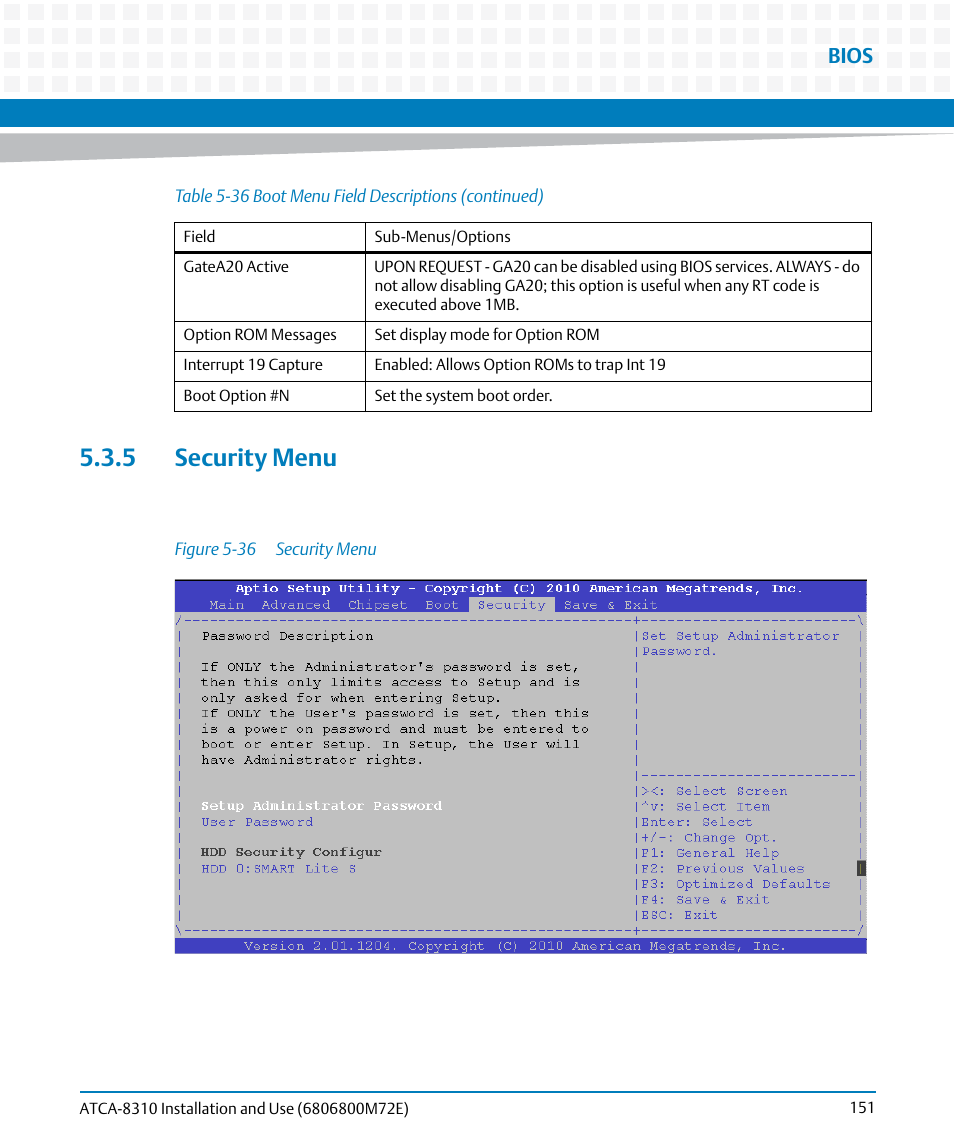Click the '^v: Select Item' line
The height and width of the screenshot is (1145, 954).
(x=705, y=806)
